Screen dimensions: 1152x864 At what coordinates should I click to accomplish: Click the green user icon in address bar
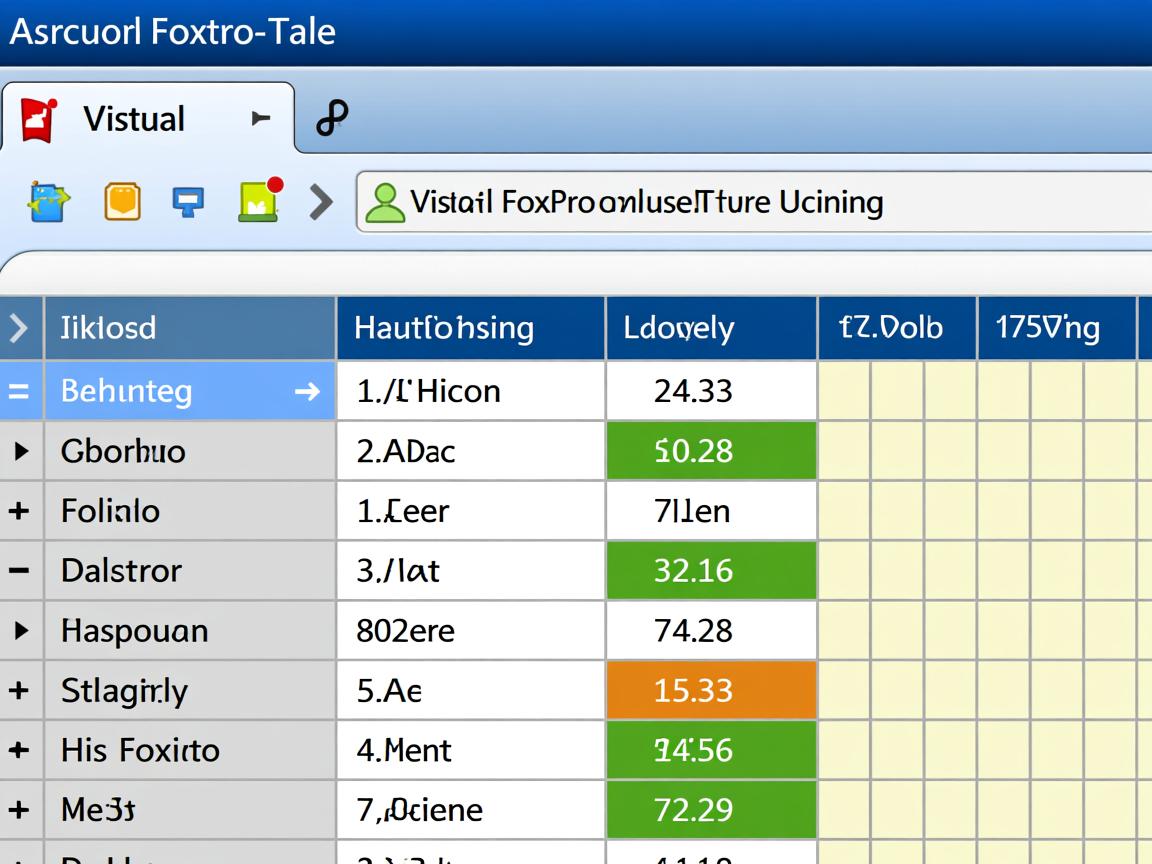tap(390, 201)
